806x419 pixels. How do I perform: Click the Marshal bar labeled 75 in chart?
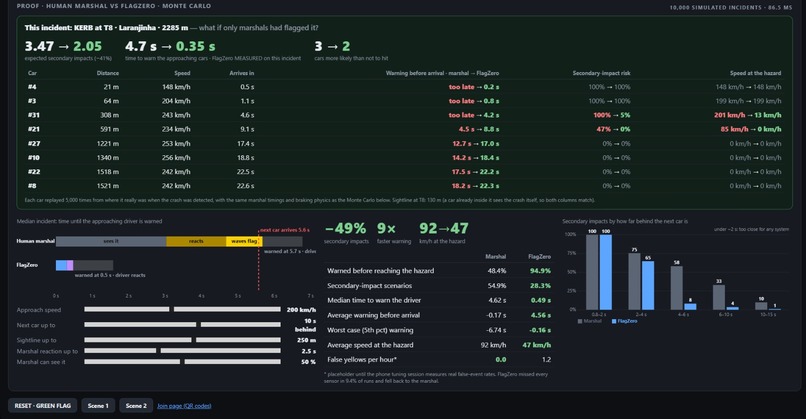pos(634,281)
